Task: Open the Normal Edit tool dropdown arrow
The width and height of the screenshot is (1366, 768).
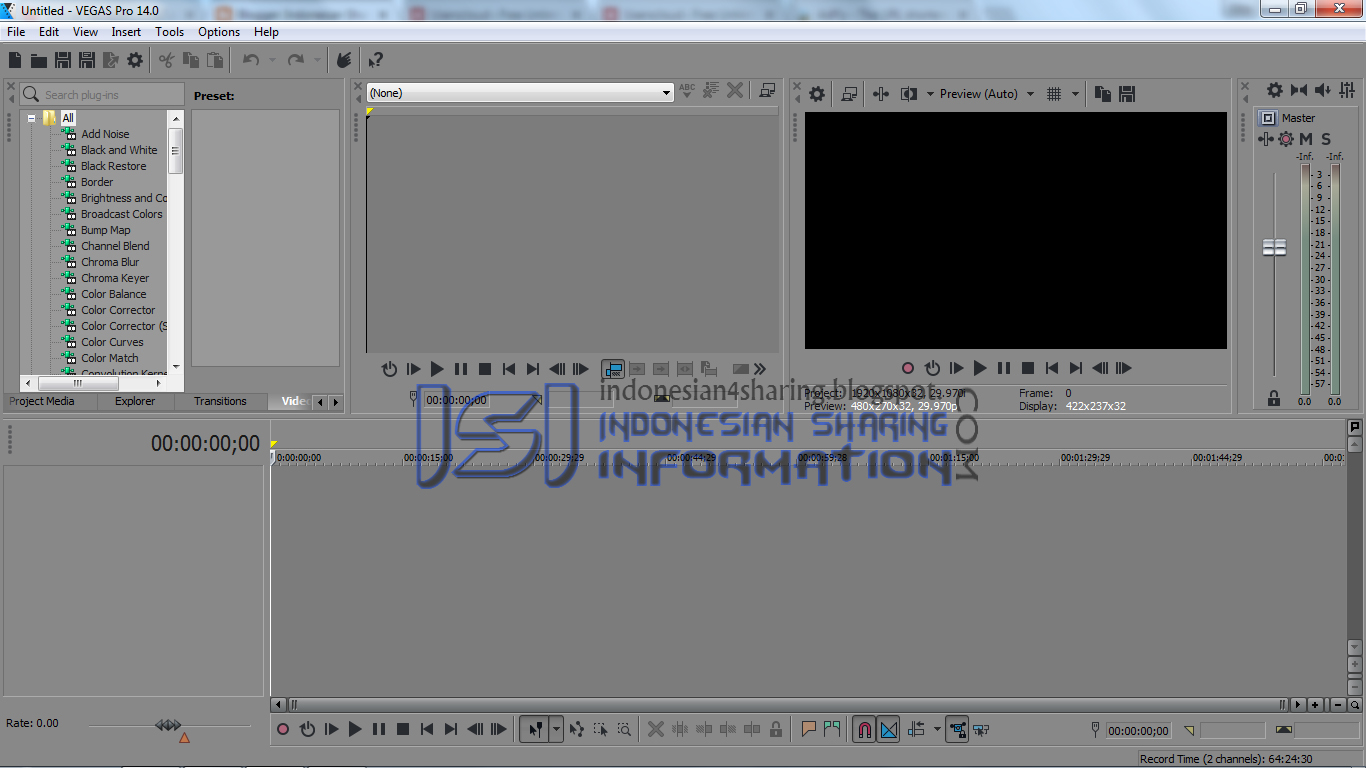Action: pos(557,730)
